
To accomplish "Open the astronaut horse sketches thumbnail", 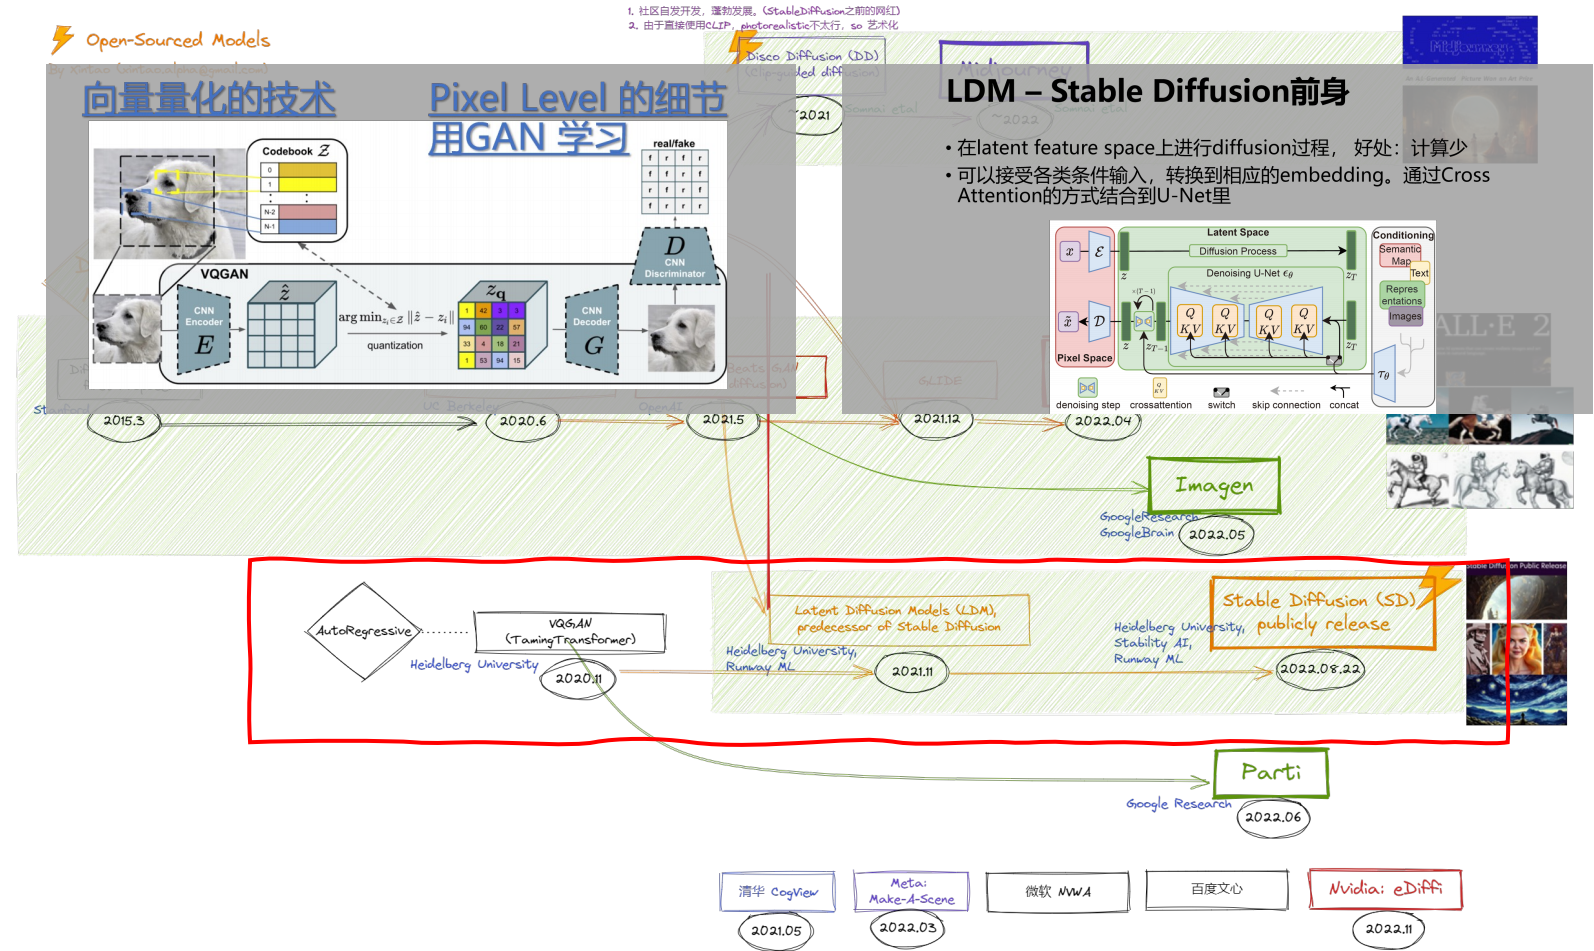I will (x=1480, y=479).
